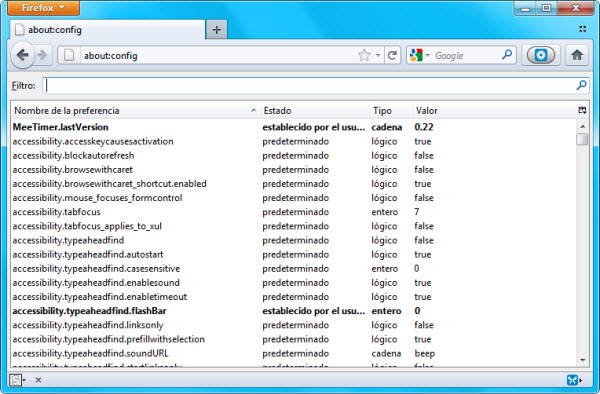Open the Firefox application menu button
Image resolution: width=600 pixels, height=394 pixels.
(x=43, y=8)
